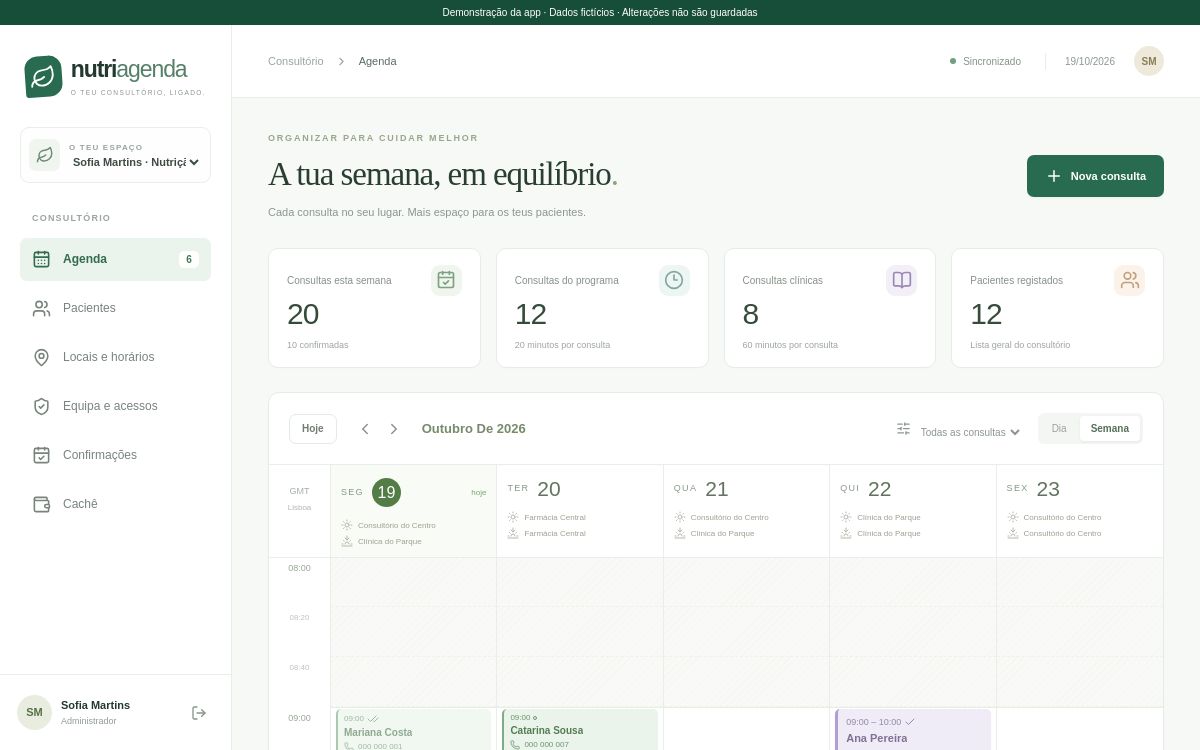
Task: Click the GMT Lisboa timezone label
Action: point(299,499)
